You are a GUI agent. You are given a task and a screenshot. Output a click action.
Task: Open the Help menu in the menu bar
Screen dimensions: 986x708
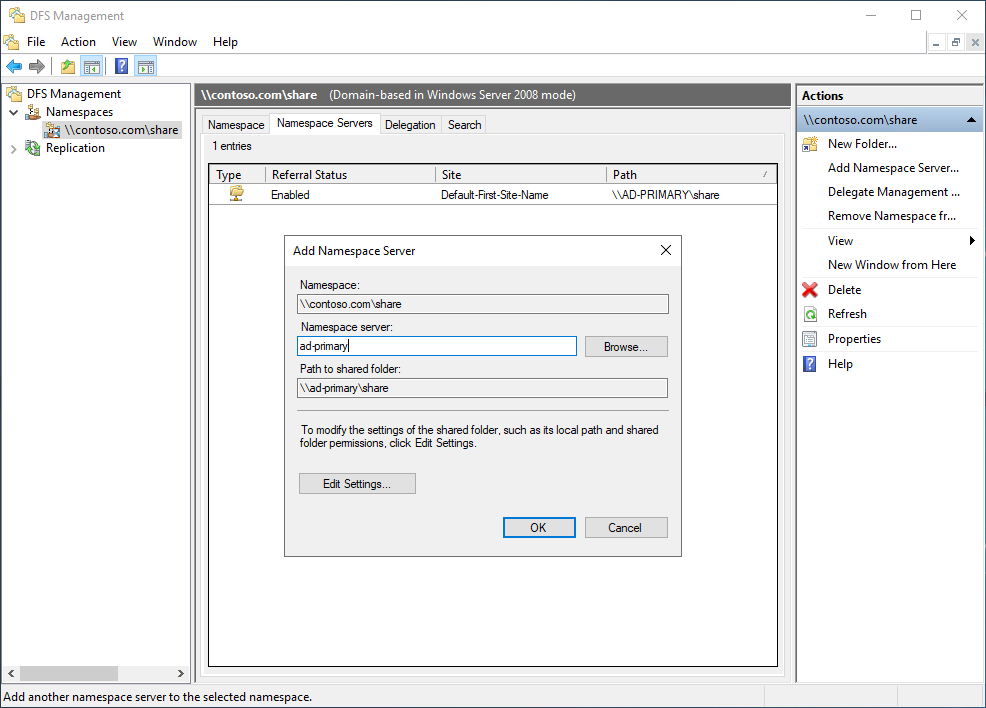click(225, 42)
